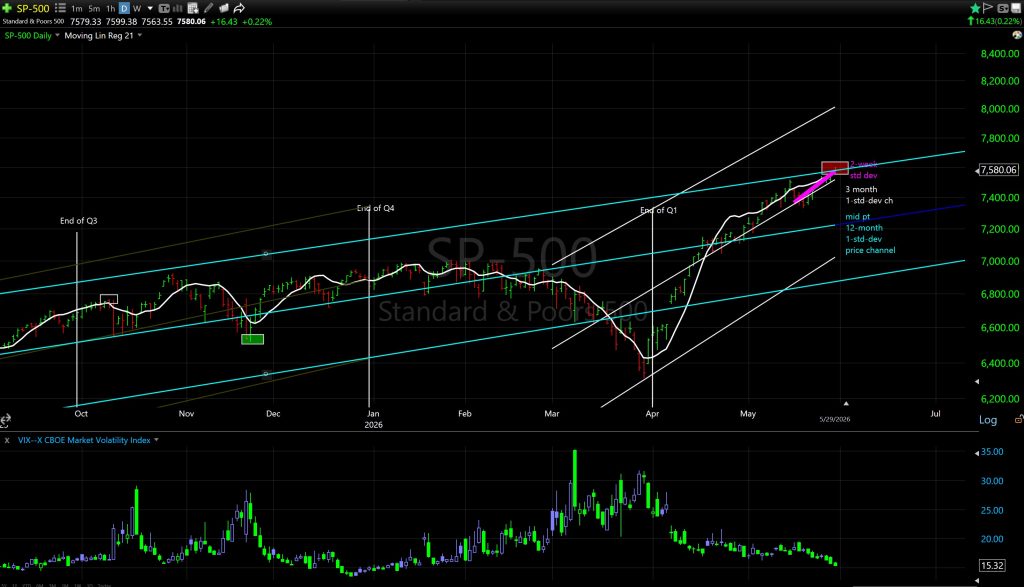The image size is (1024, 587).
Task: Click the flag symbol icon
Action: coord(987,8)
